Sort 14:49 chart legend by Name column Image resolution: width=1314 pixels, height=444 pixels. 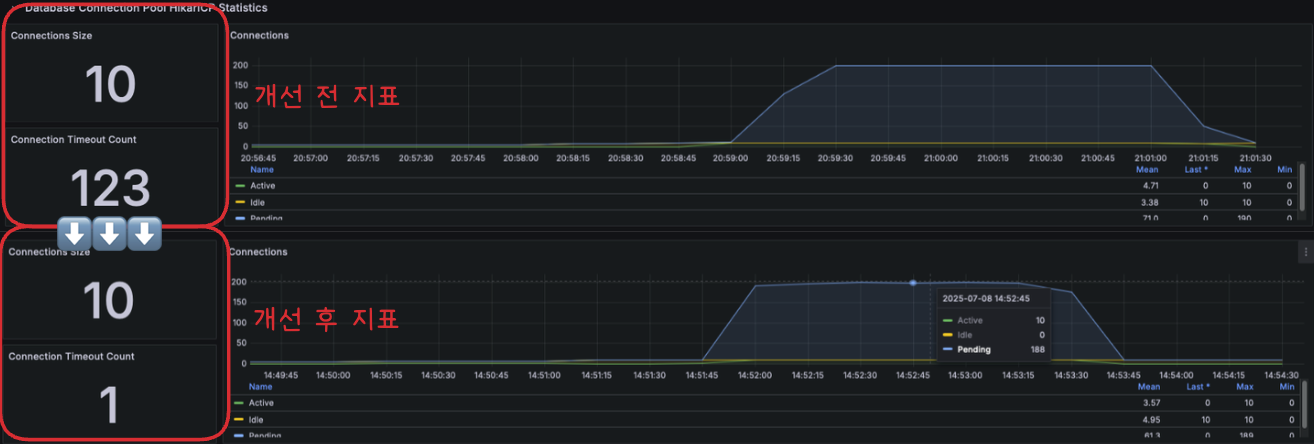[x=260, y=386]
